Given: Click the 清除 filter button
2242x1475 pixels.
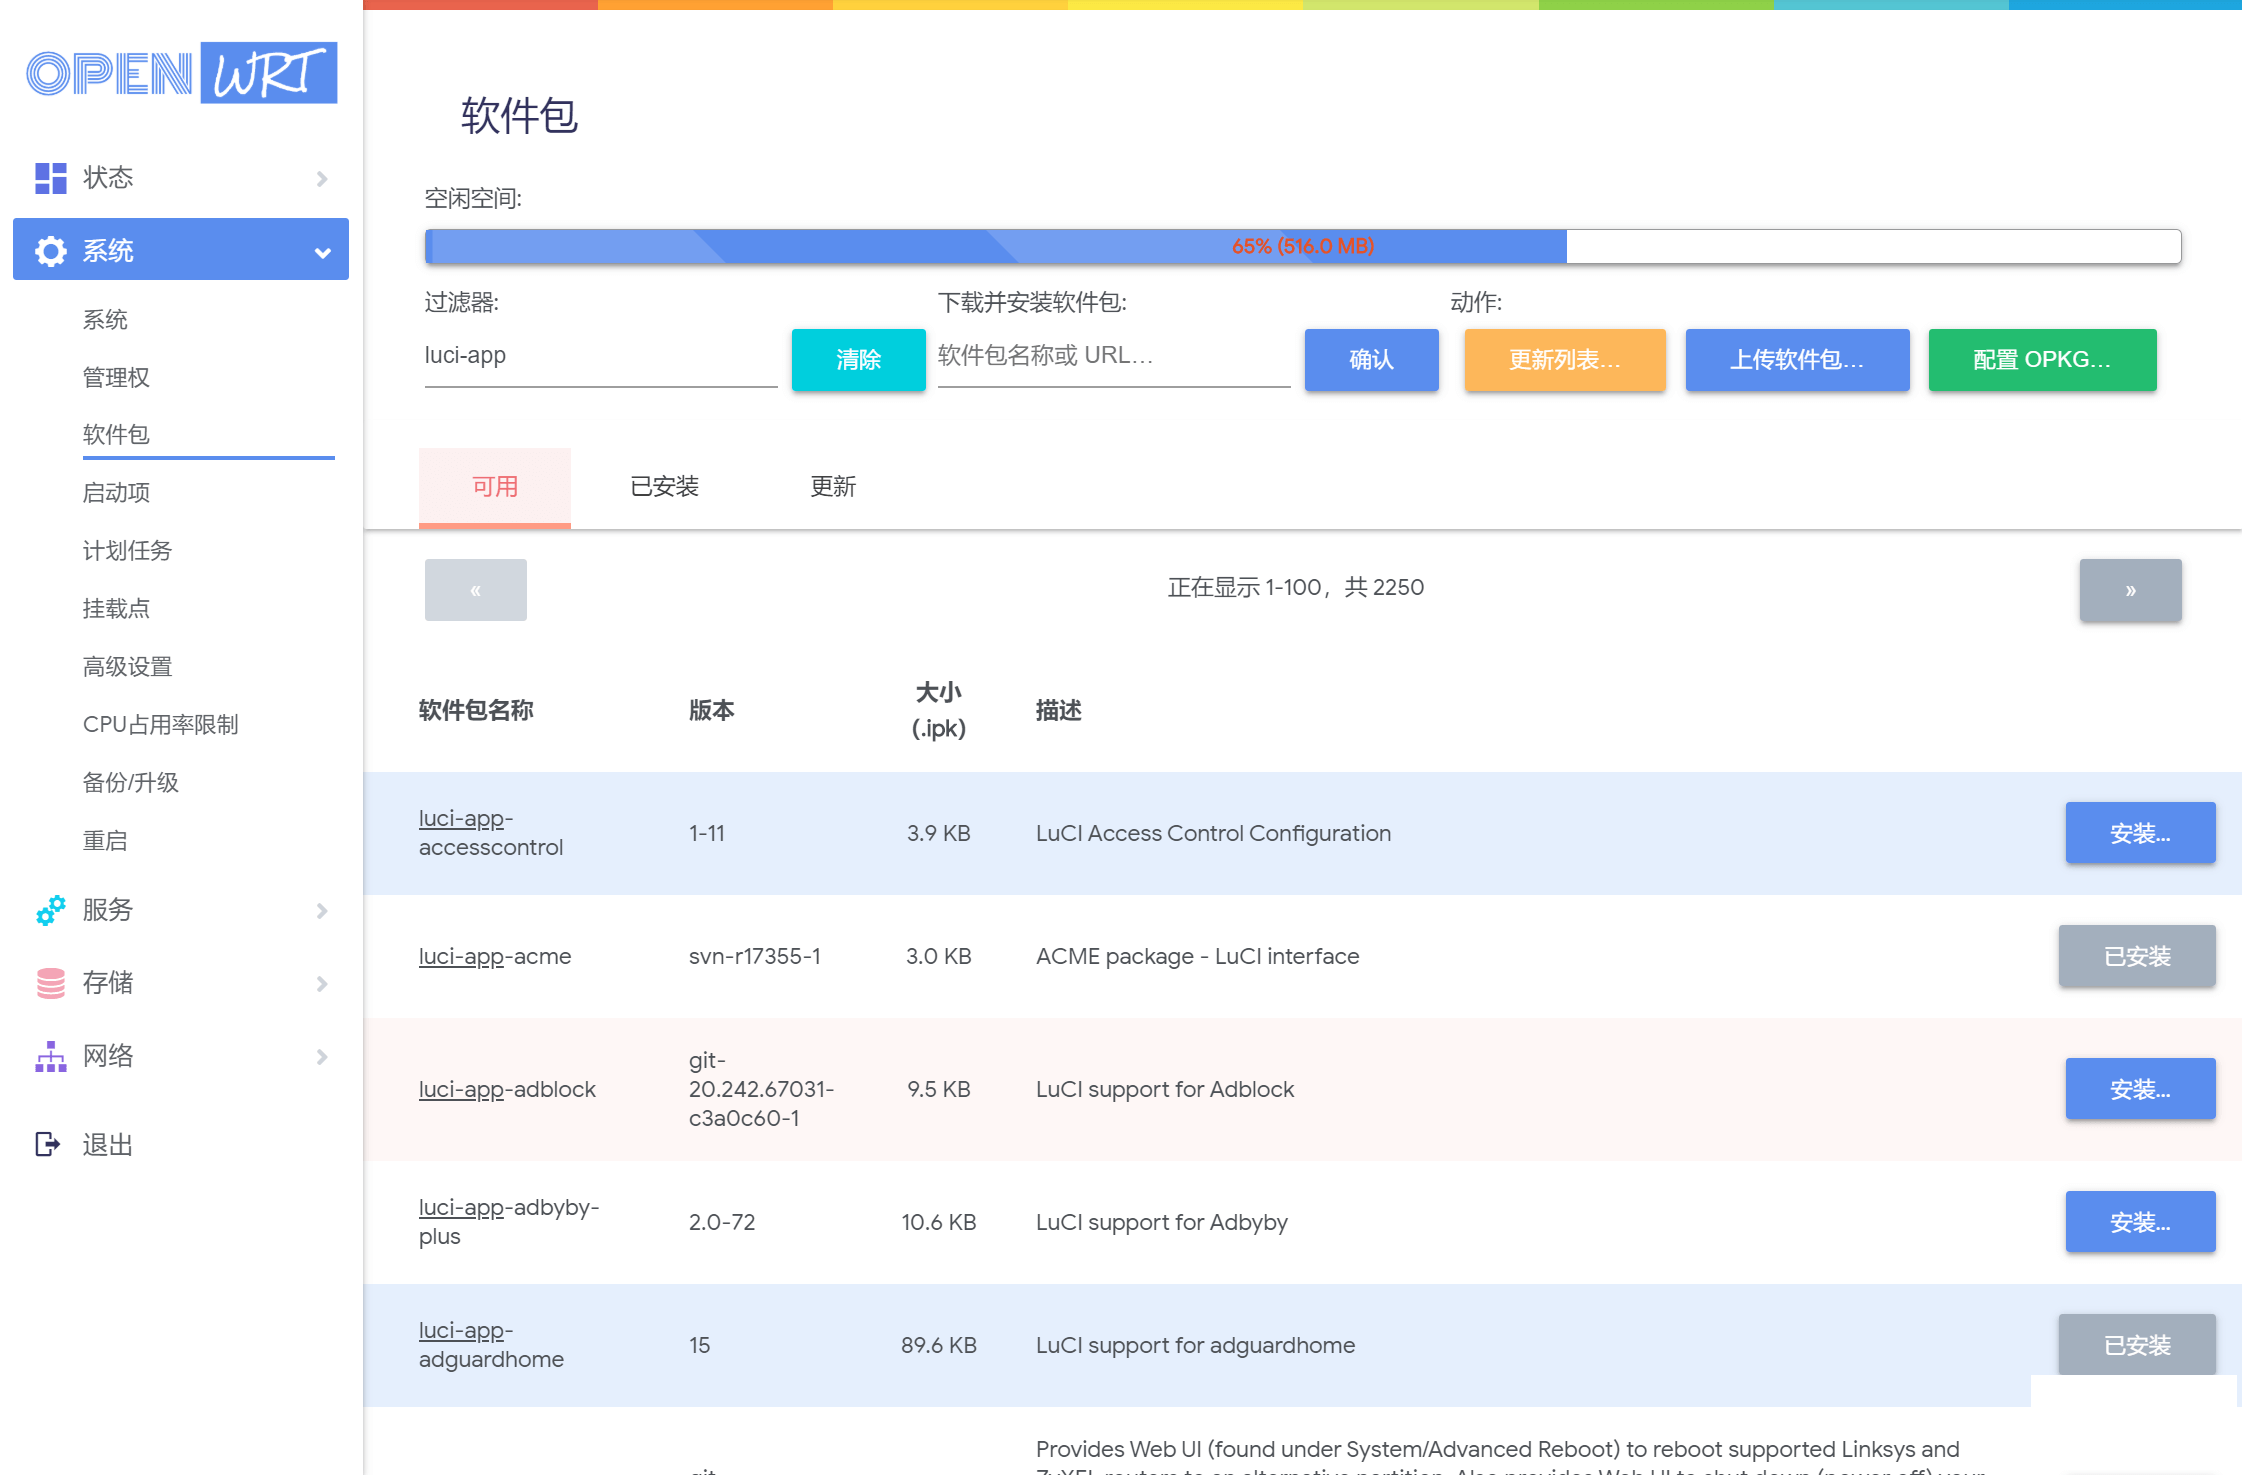Looking at the screenshot, I should [858, 360].
